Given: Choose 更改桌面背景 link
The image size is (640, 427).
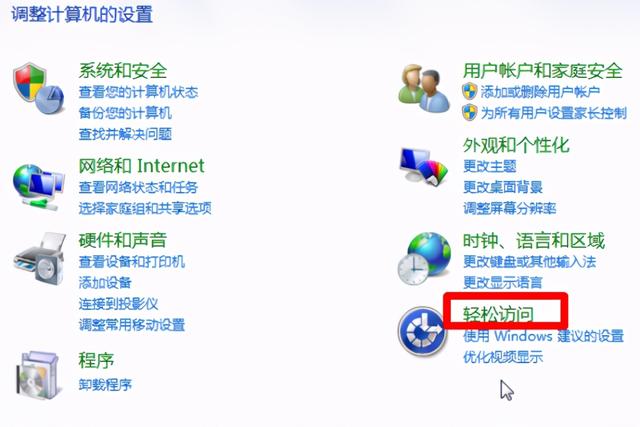Looking at the screenshot, I should click(x=503, y=187).
